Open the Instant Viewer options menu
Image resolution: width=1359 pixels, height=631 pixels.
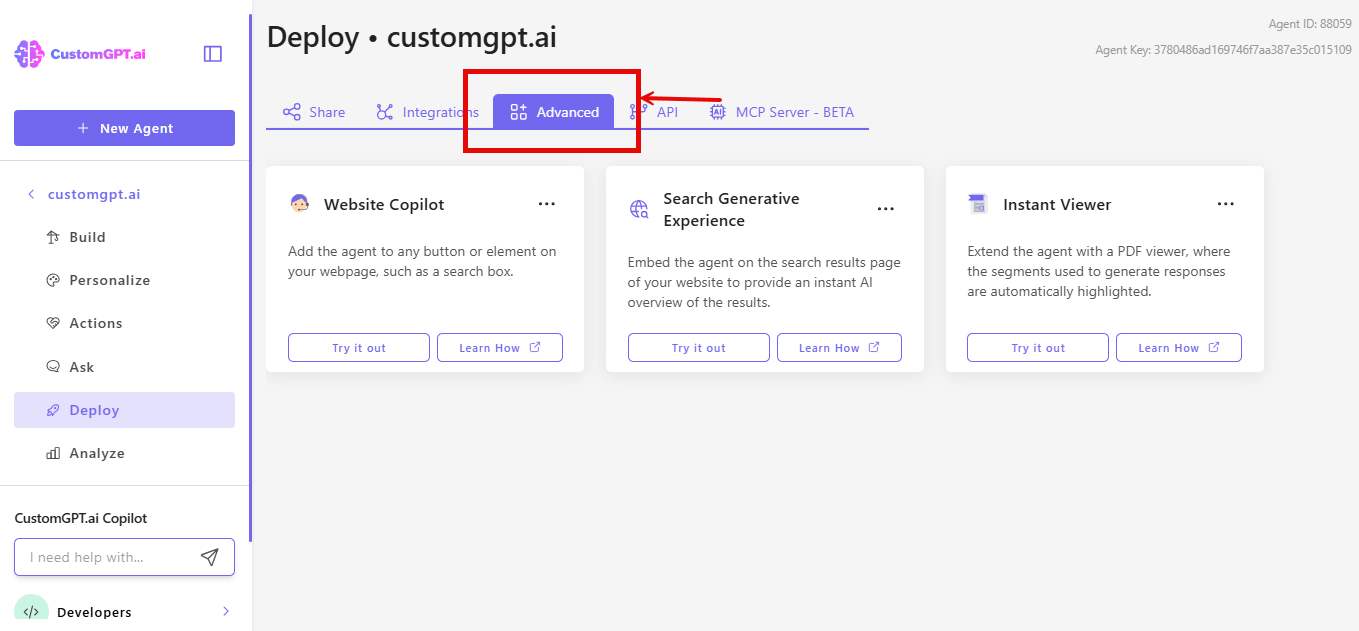[1225, 203]
